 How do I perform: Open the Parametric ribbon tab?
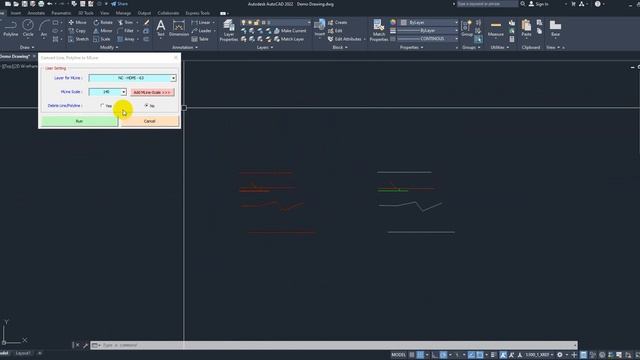tap(61, 13)
